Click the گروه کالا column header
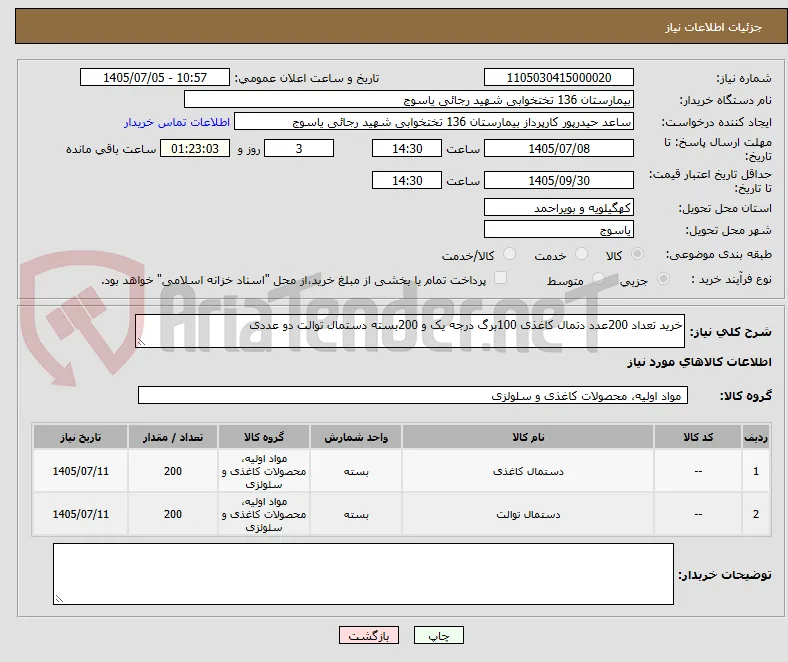The image size is (788, 662). coord(264,437)
